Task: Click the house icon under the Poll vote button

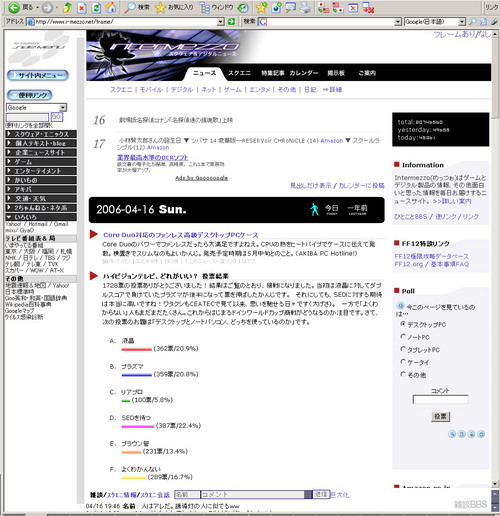Action: (x=481, y=434)
